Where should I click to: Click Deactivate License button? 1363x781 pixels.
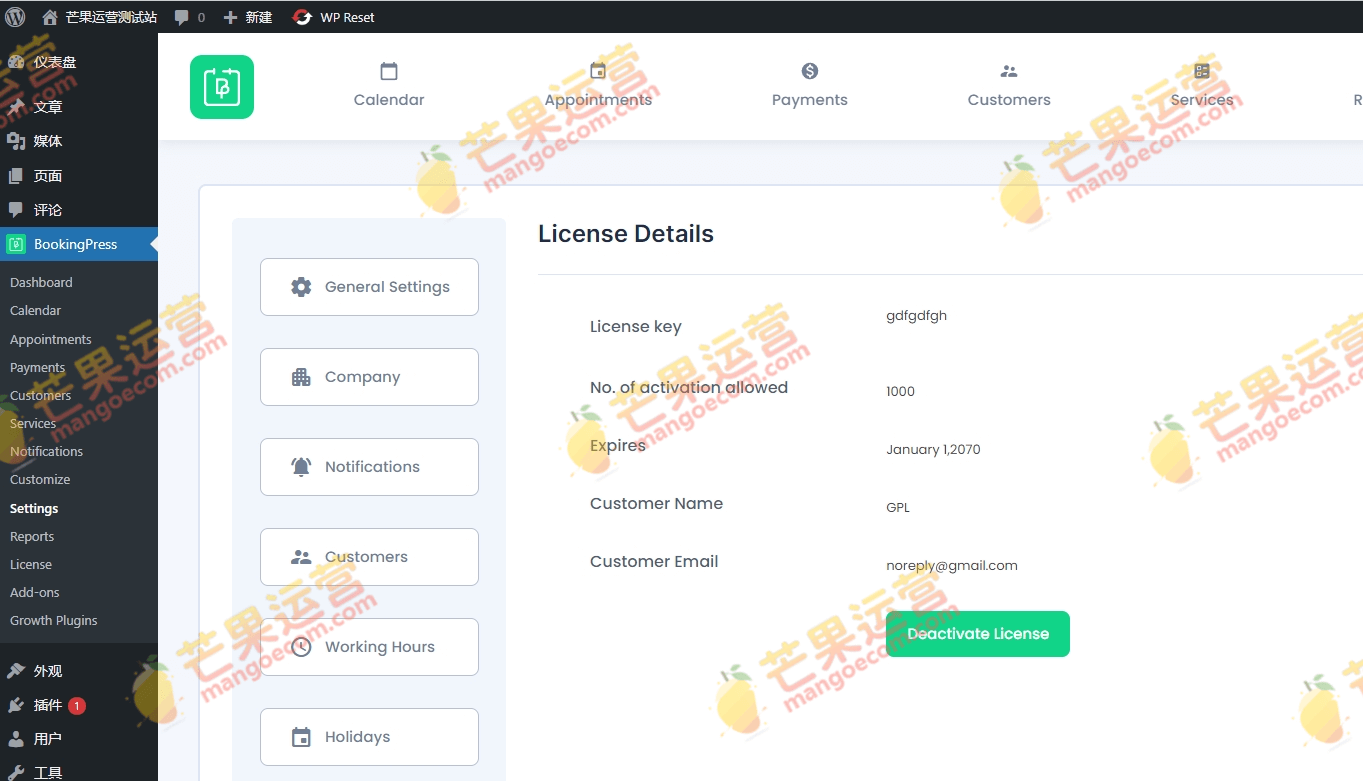click(977, 633)
